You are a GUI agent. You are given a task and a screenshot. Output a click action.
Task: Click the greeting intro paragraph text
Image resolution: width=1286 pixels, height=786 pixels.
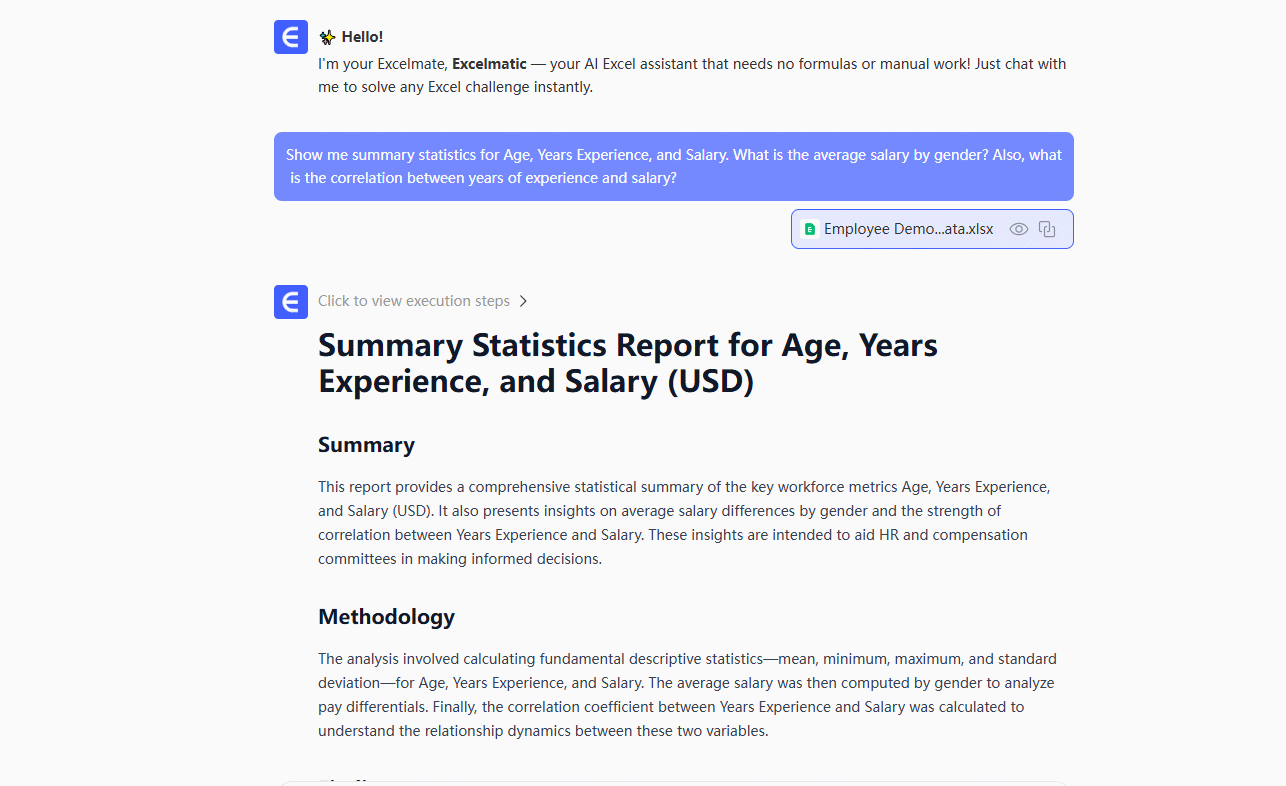692,76
